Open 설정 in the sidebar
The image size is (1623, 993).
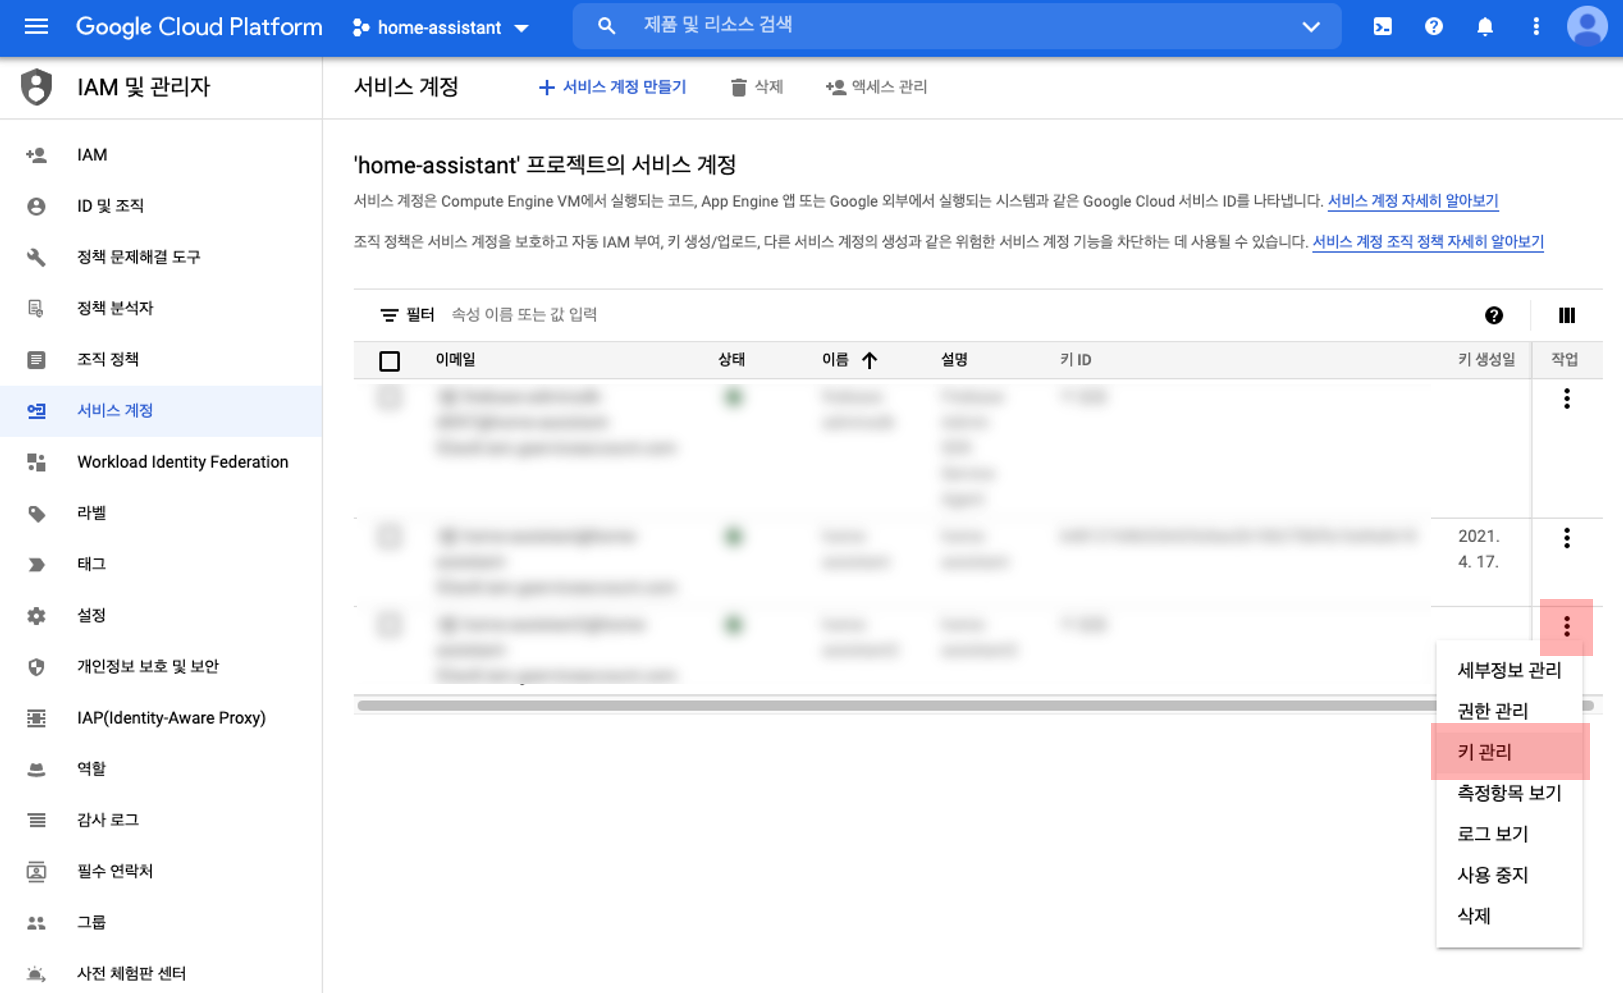coord(161,615)
